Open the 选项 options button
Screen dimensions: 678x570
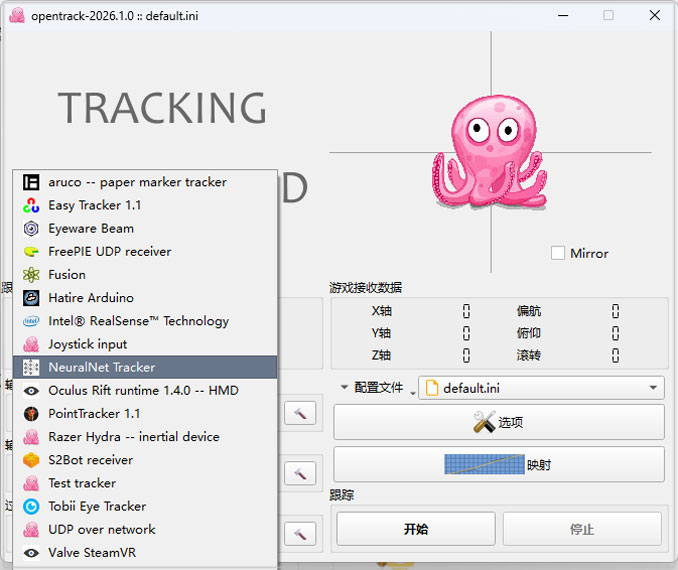pyautogui.click(x=499, y=422)
